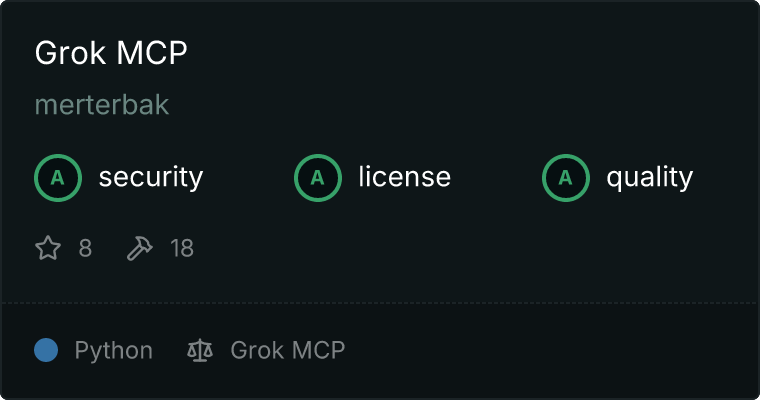The width and height of the screenshot is (760, 400).
Task: Click the license label text
Action: (405, 176)
